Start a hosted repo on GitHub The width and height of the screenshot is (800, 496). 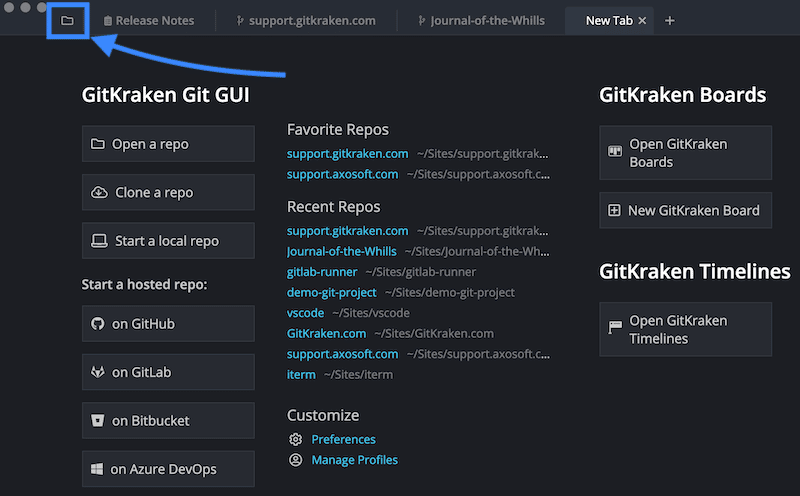click(x=168, y=324)
